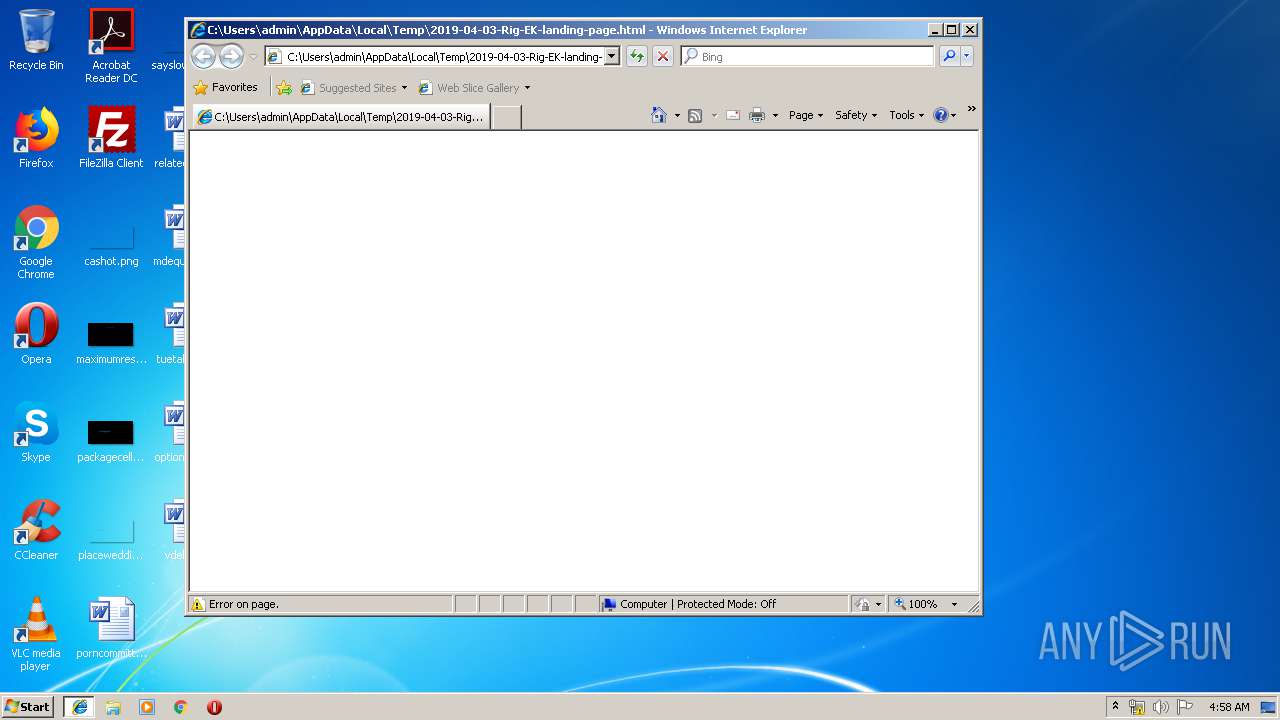Click the Error on page warning icon
Image resolution: width=1280 pixels, height=720 pixels.
point(198,604)
